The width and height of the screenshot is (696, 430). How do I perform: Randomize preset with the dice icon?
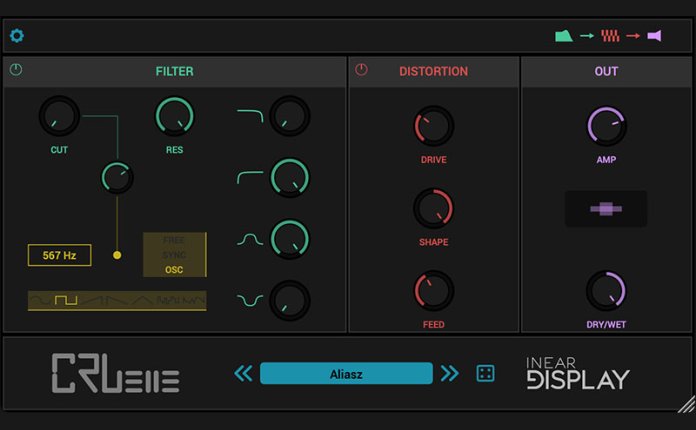[x=484, y=373]
